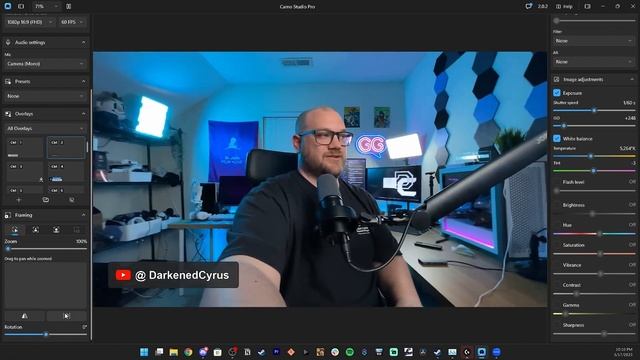The height and width of the screenshot is (360, 640).
Task: Click the taskbar clock and date
Action: 624,352
